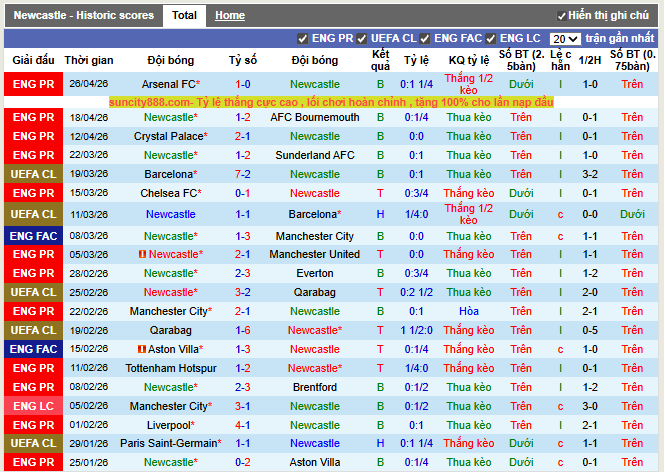
Task: Open the 20 recent matches dropdown
Action: (565, 39)
